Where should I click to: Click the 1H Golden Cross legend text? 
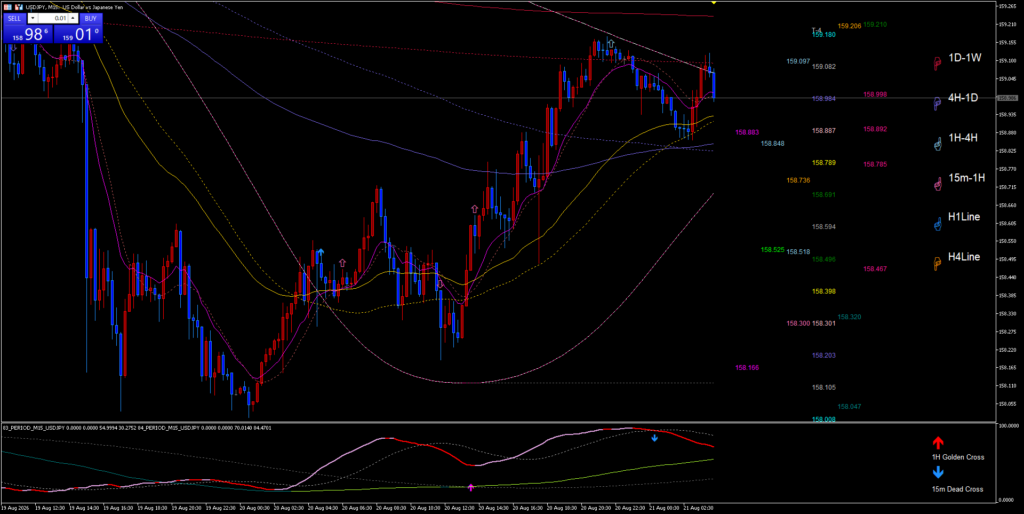click(958, 457)
